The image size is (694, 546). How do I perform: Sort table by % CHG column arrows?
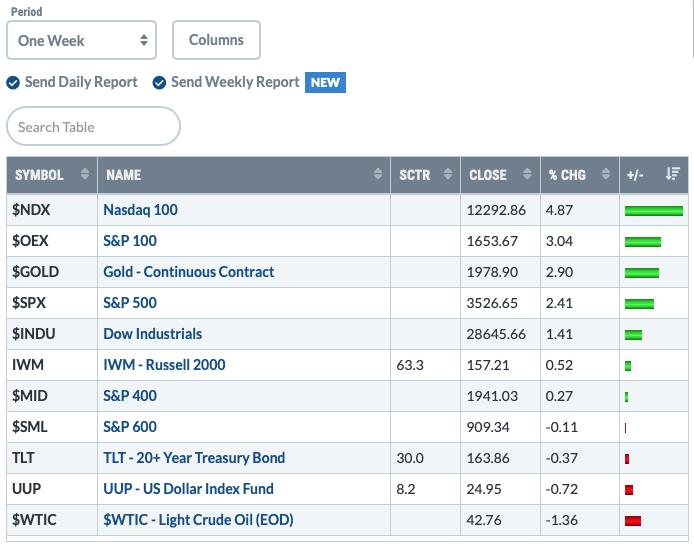[x=606, y=174]
